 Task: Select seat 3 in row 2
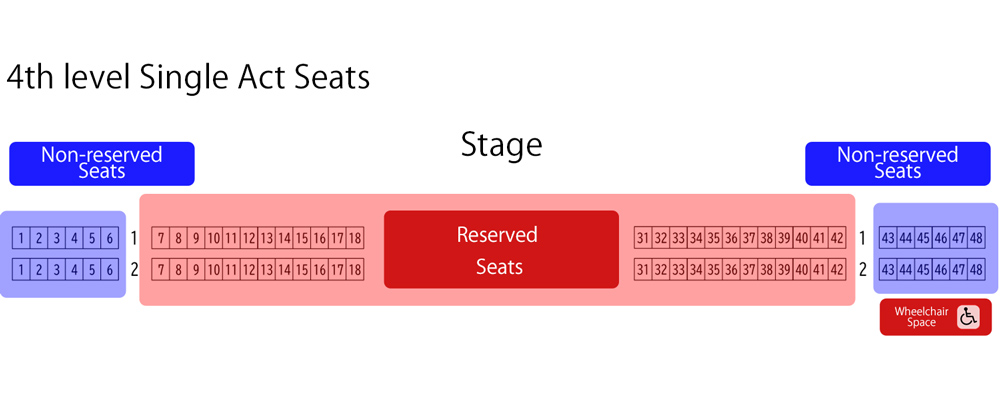[57, 270]
